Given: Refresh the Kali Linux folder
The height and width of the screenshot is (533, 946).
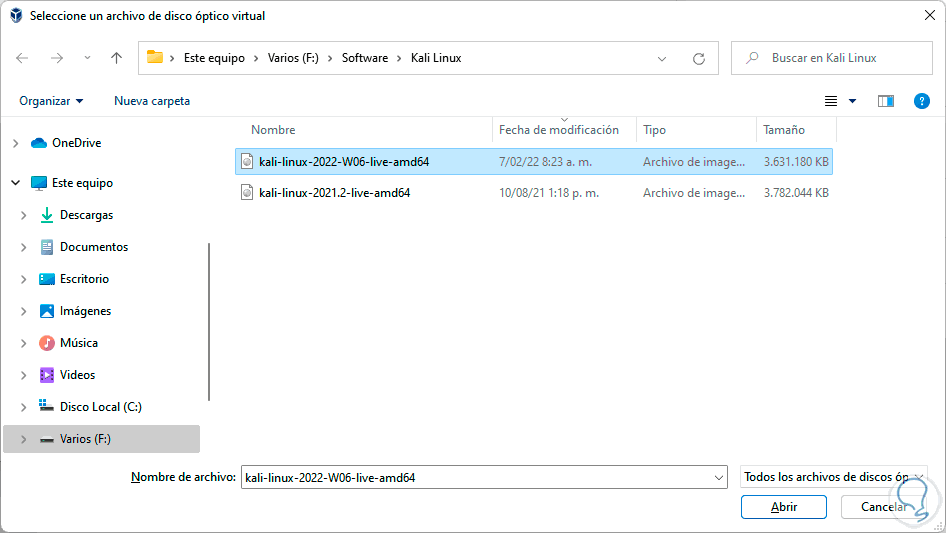Looking at the screenshot, I should click(x=699, y=58).
